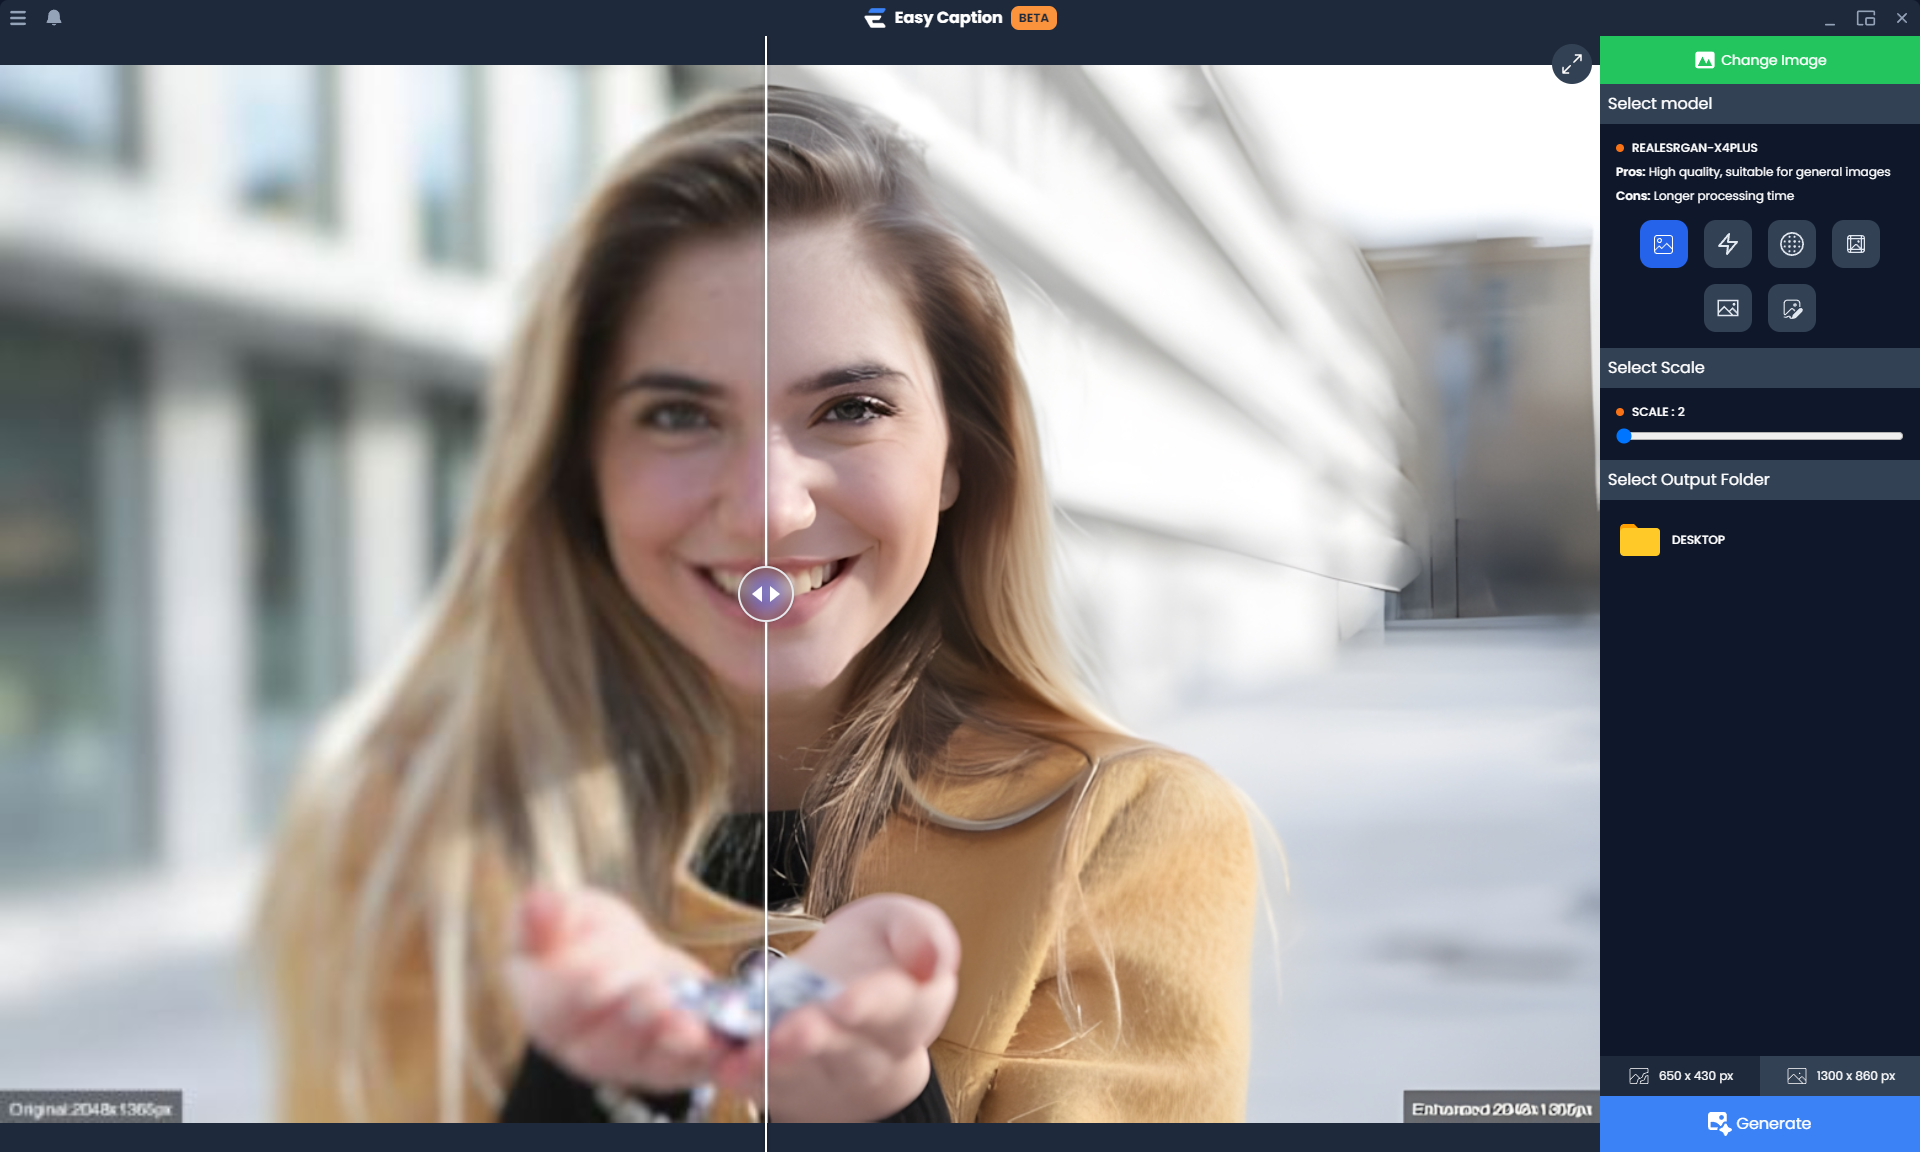This screenshot has width=1920, height=1152.
Task: Select the framed picture model icon
Action: coord(1855,244)
